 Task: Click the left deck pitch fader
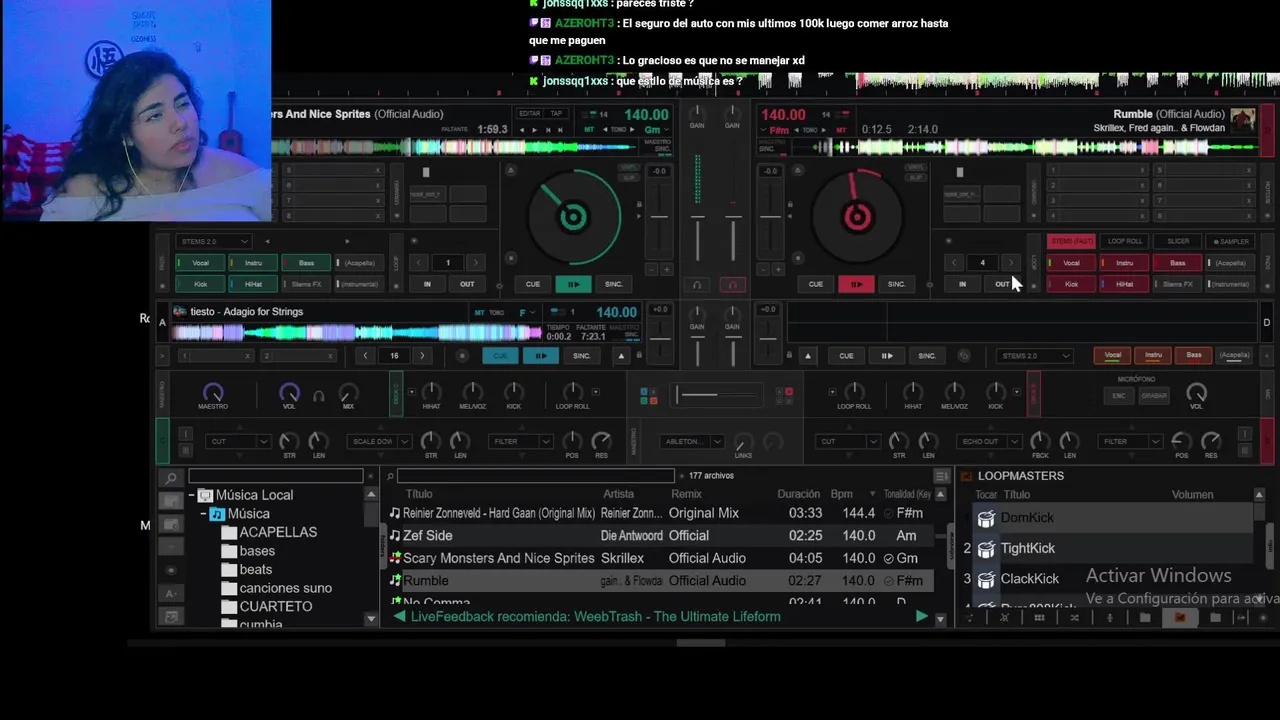click(x=659, y=218)
